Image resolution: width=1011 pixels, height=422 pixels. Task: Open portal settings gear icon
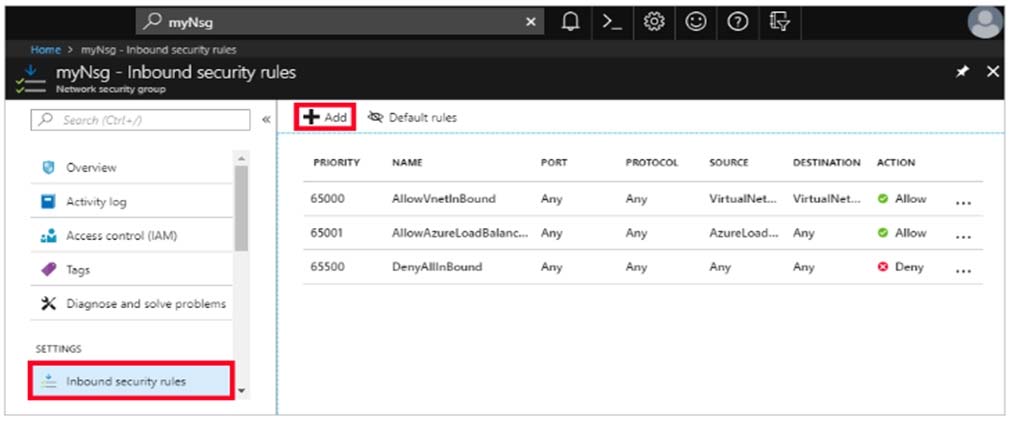(654, 22)
